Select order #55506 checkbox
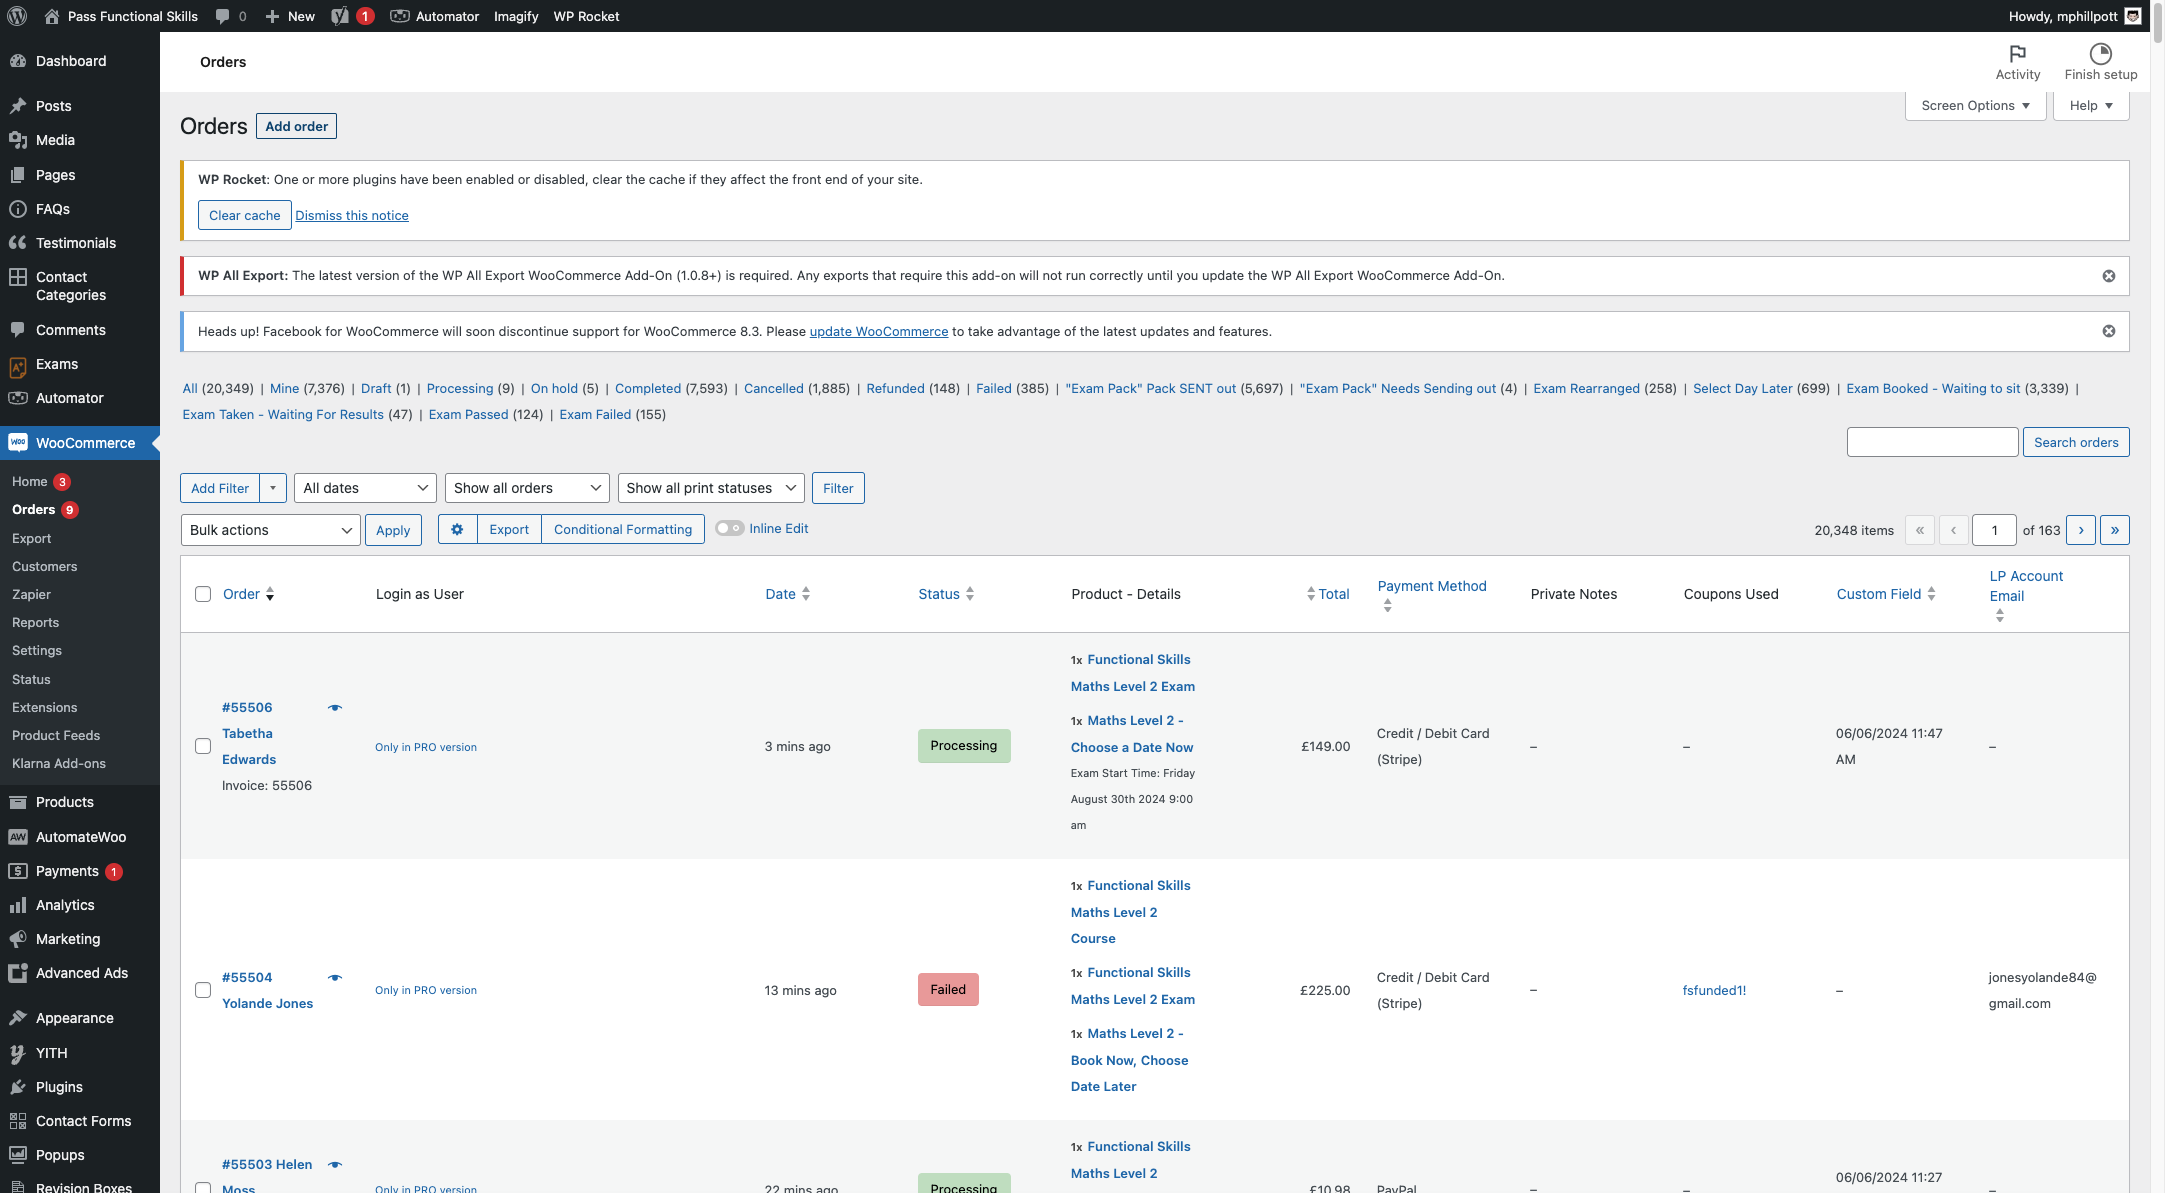 point(203,746)
